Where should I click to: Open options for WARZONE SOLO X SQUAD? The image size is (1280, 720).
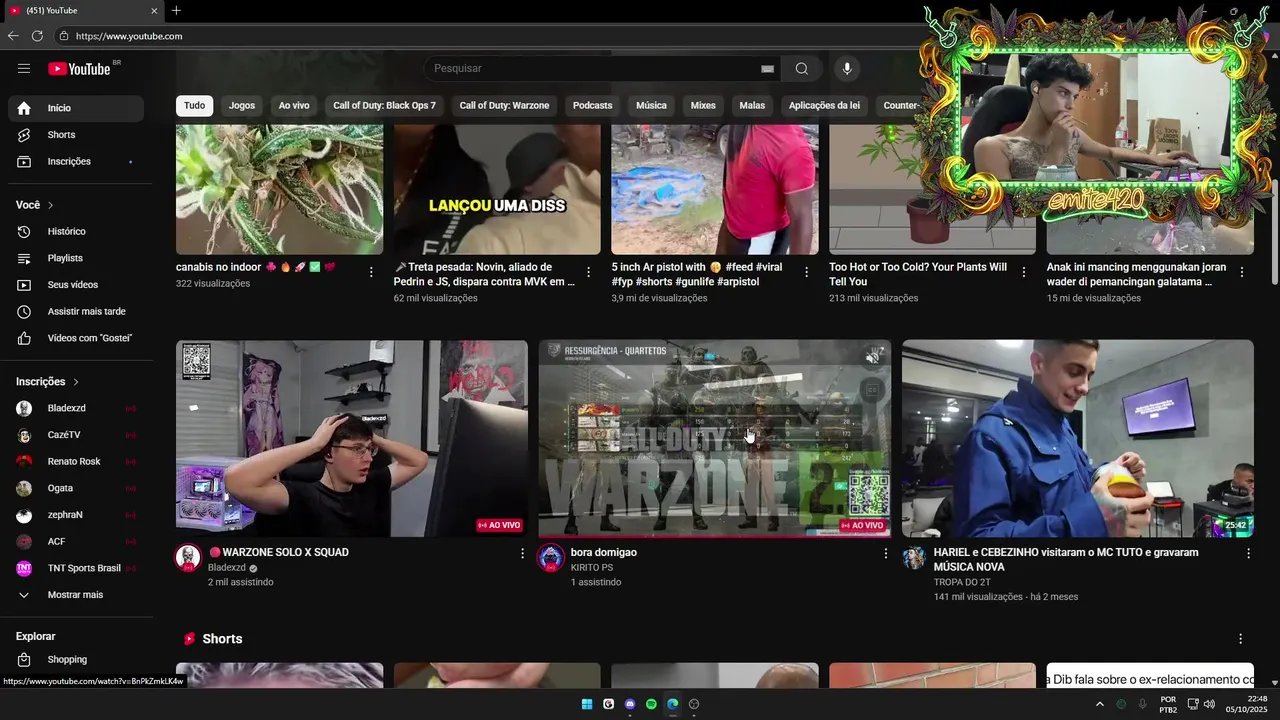[x=522, y=553]
